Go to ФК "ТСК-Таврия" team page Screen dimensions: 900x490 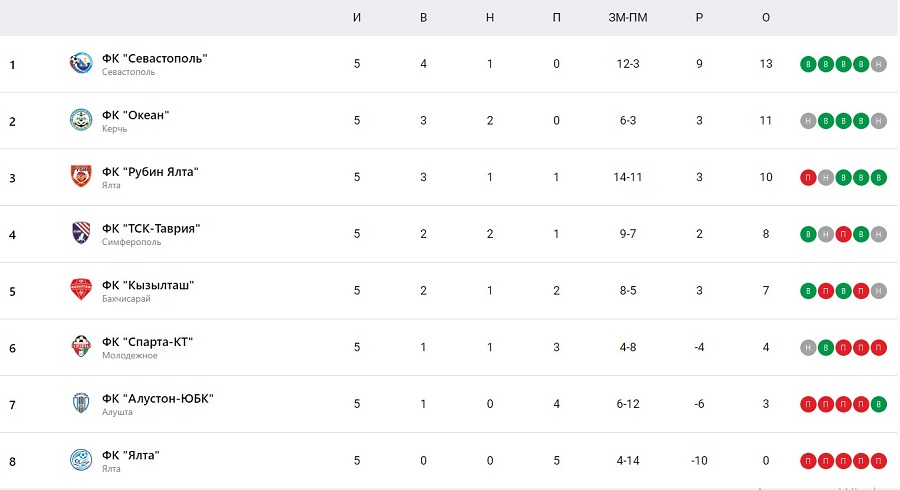pos(151,228)
